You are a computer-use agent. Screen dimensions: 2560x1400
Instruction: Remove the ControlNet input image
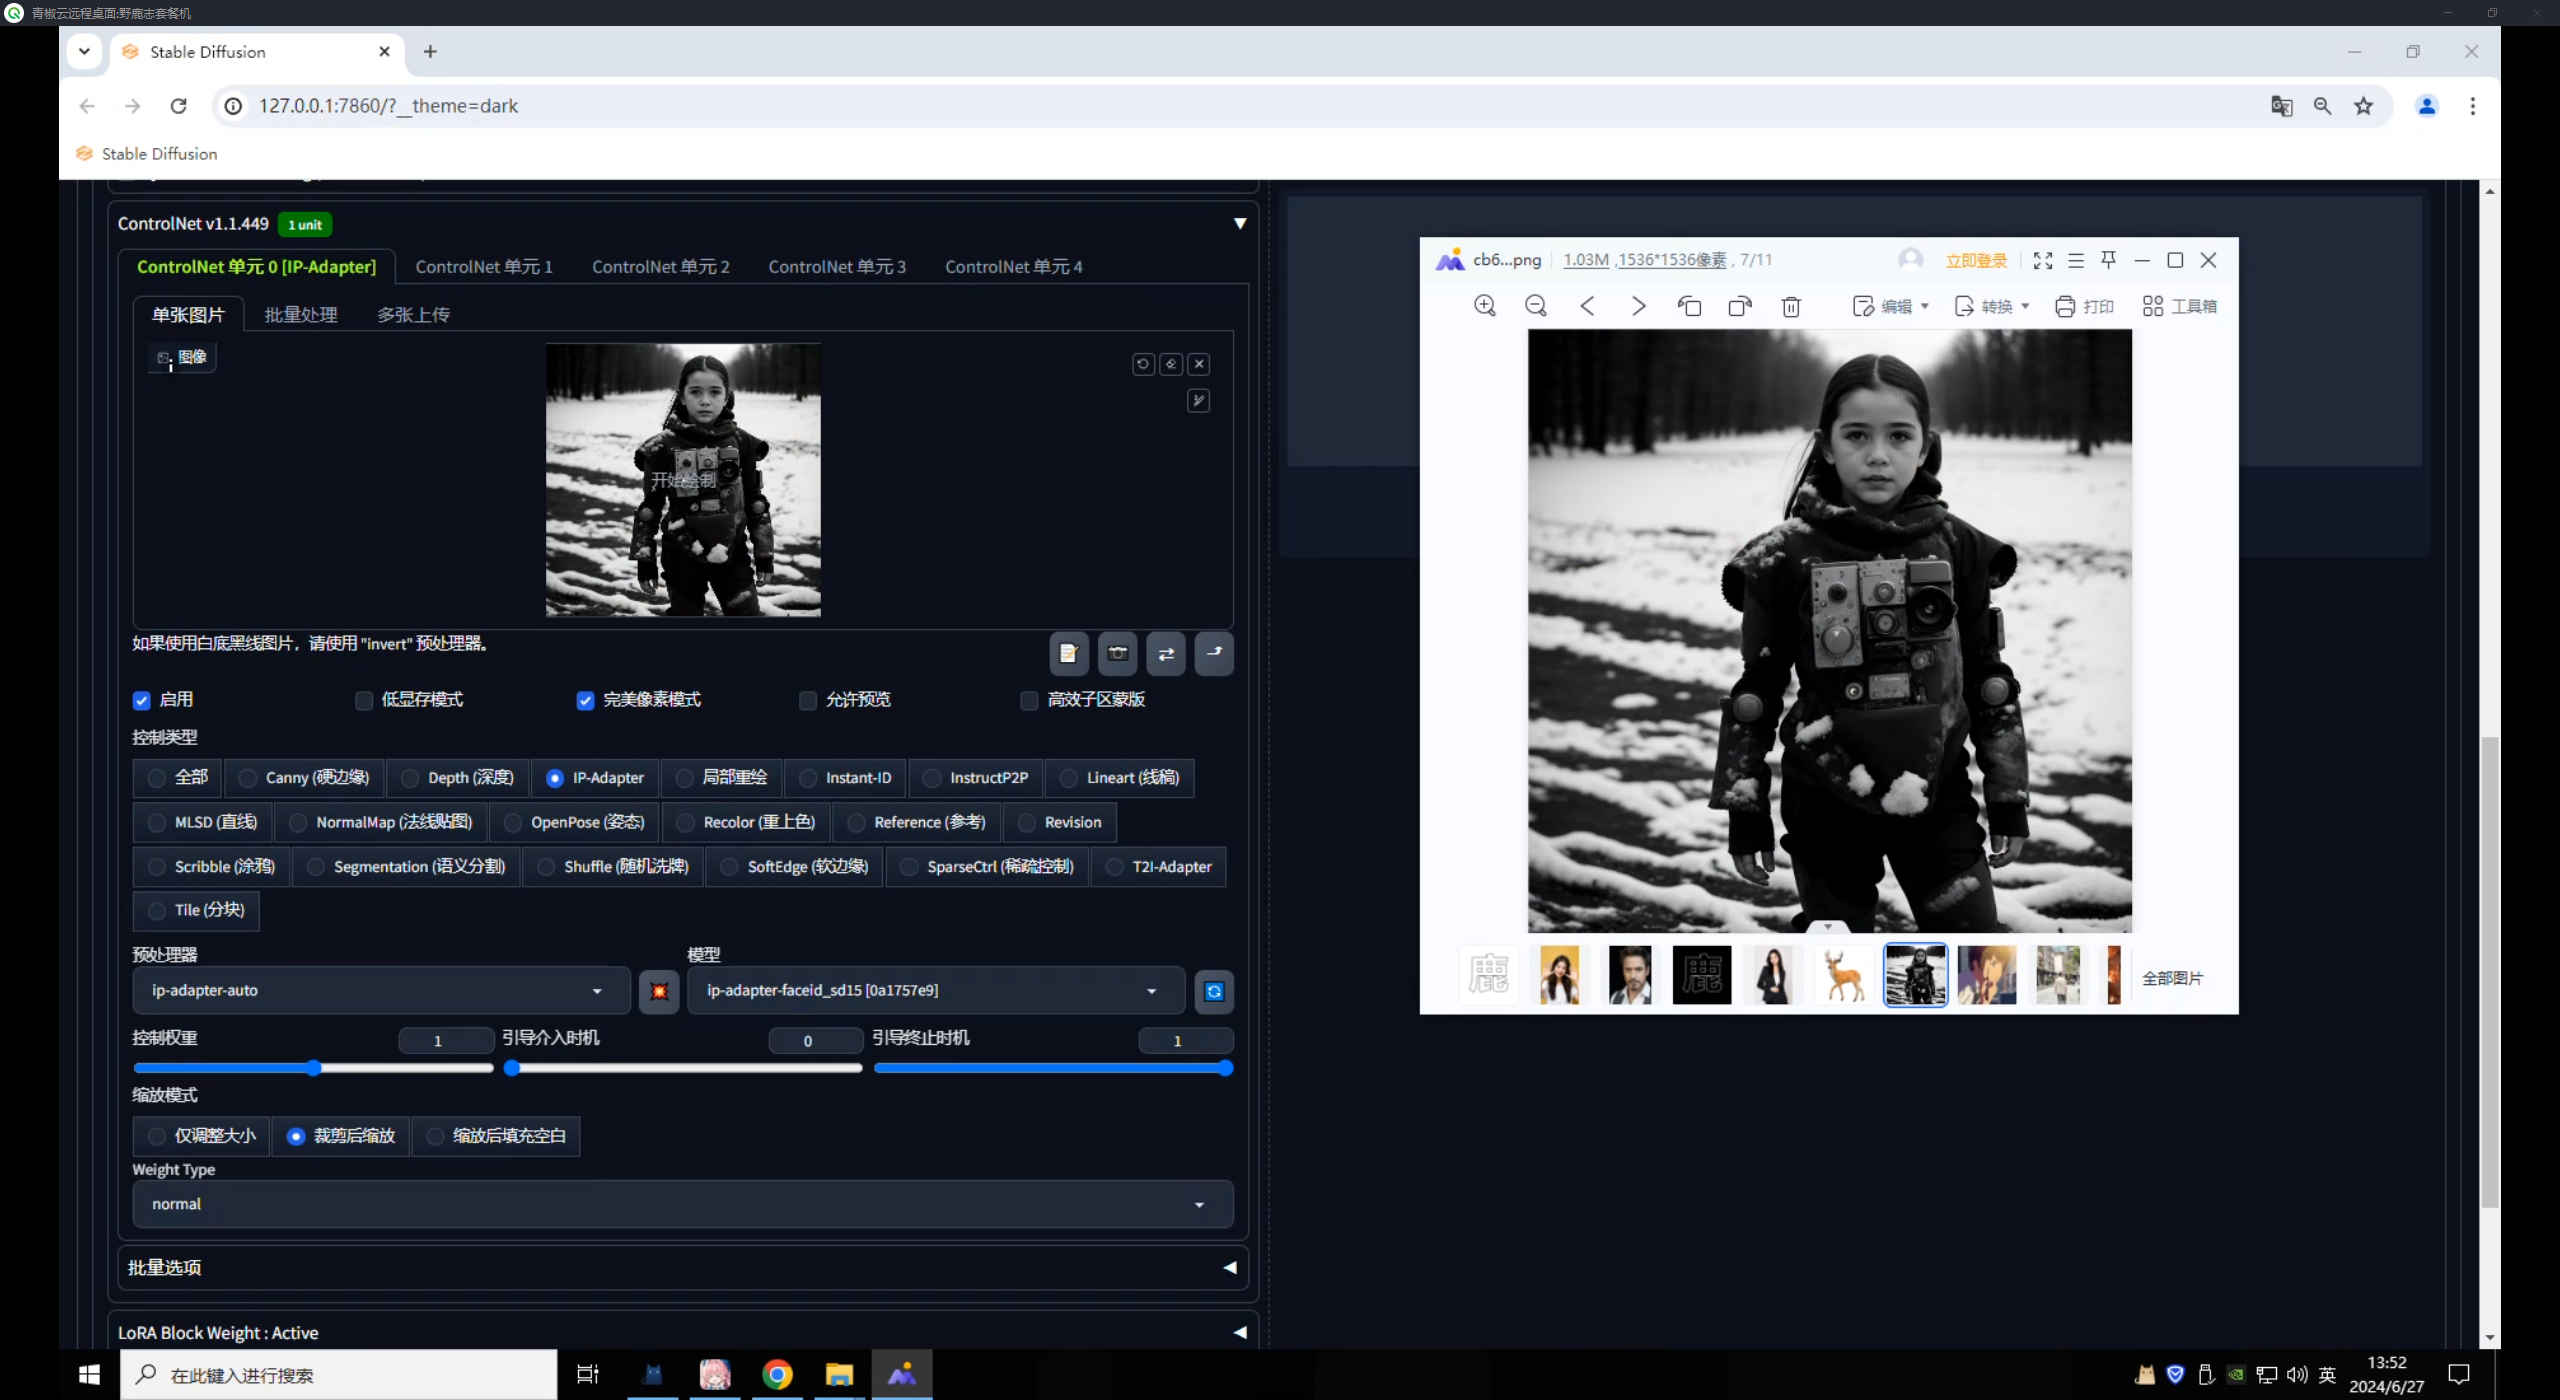click(1199, 364)
